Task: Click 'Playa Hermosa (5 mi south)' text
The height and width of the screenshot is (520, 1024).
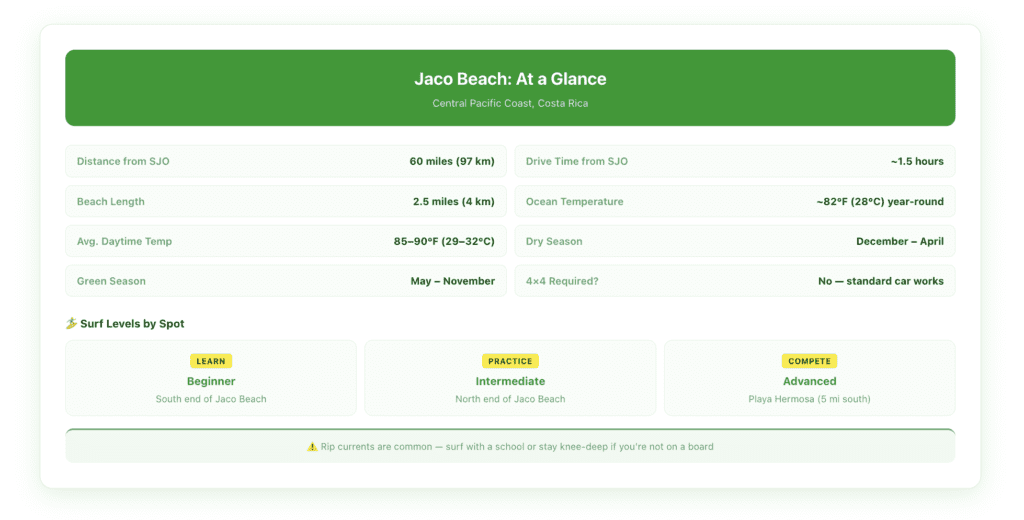Action: coord(809,398)
